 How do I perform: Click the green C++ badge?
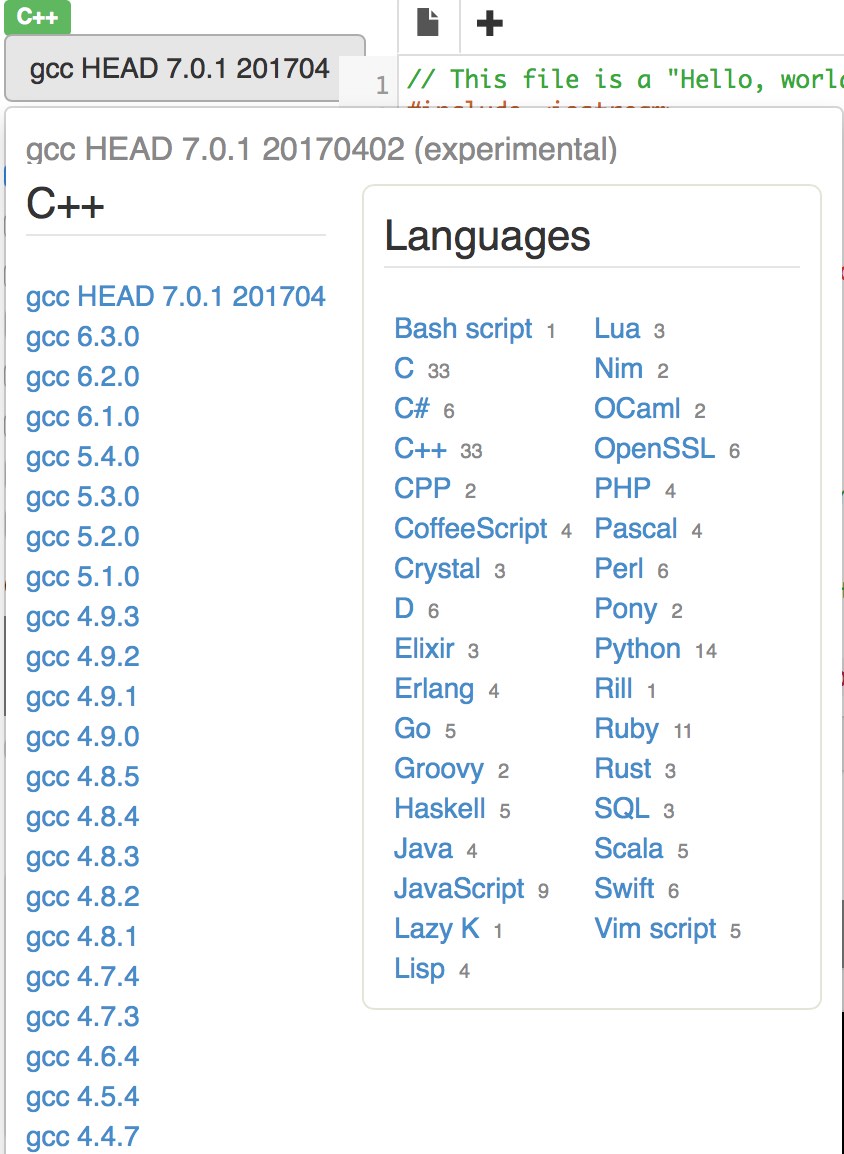(38, 18)
